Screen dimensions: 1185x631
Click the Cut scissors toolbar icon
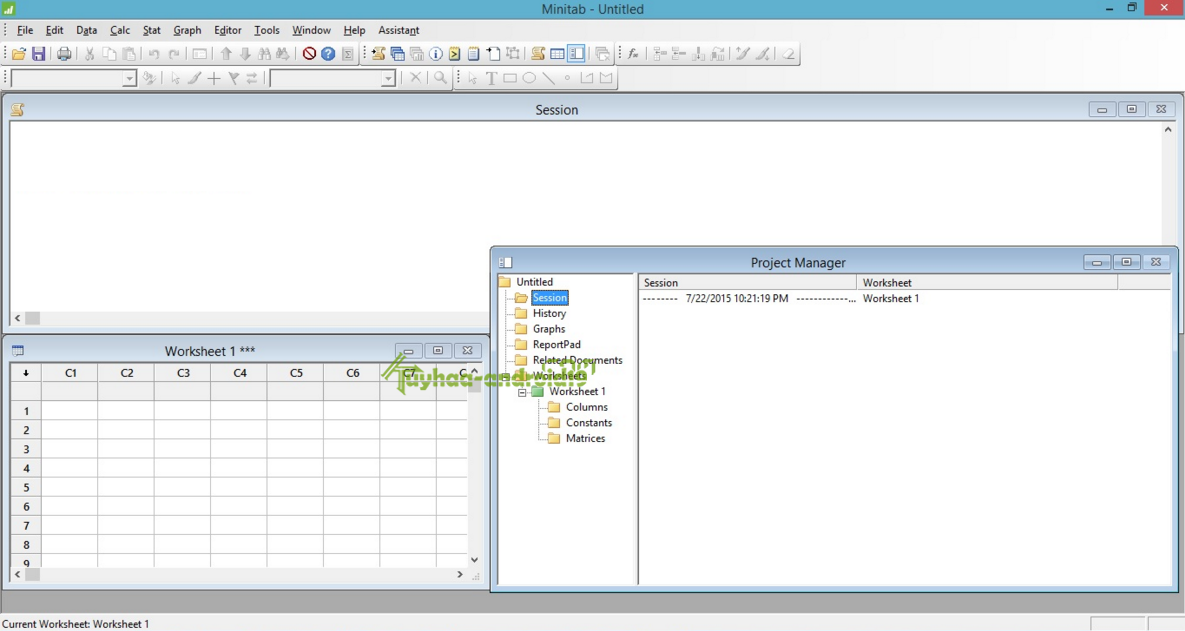coord(89,54)
